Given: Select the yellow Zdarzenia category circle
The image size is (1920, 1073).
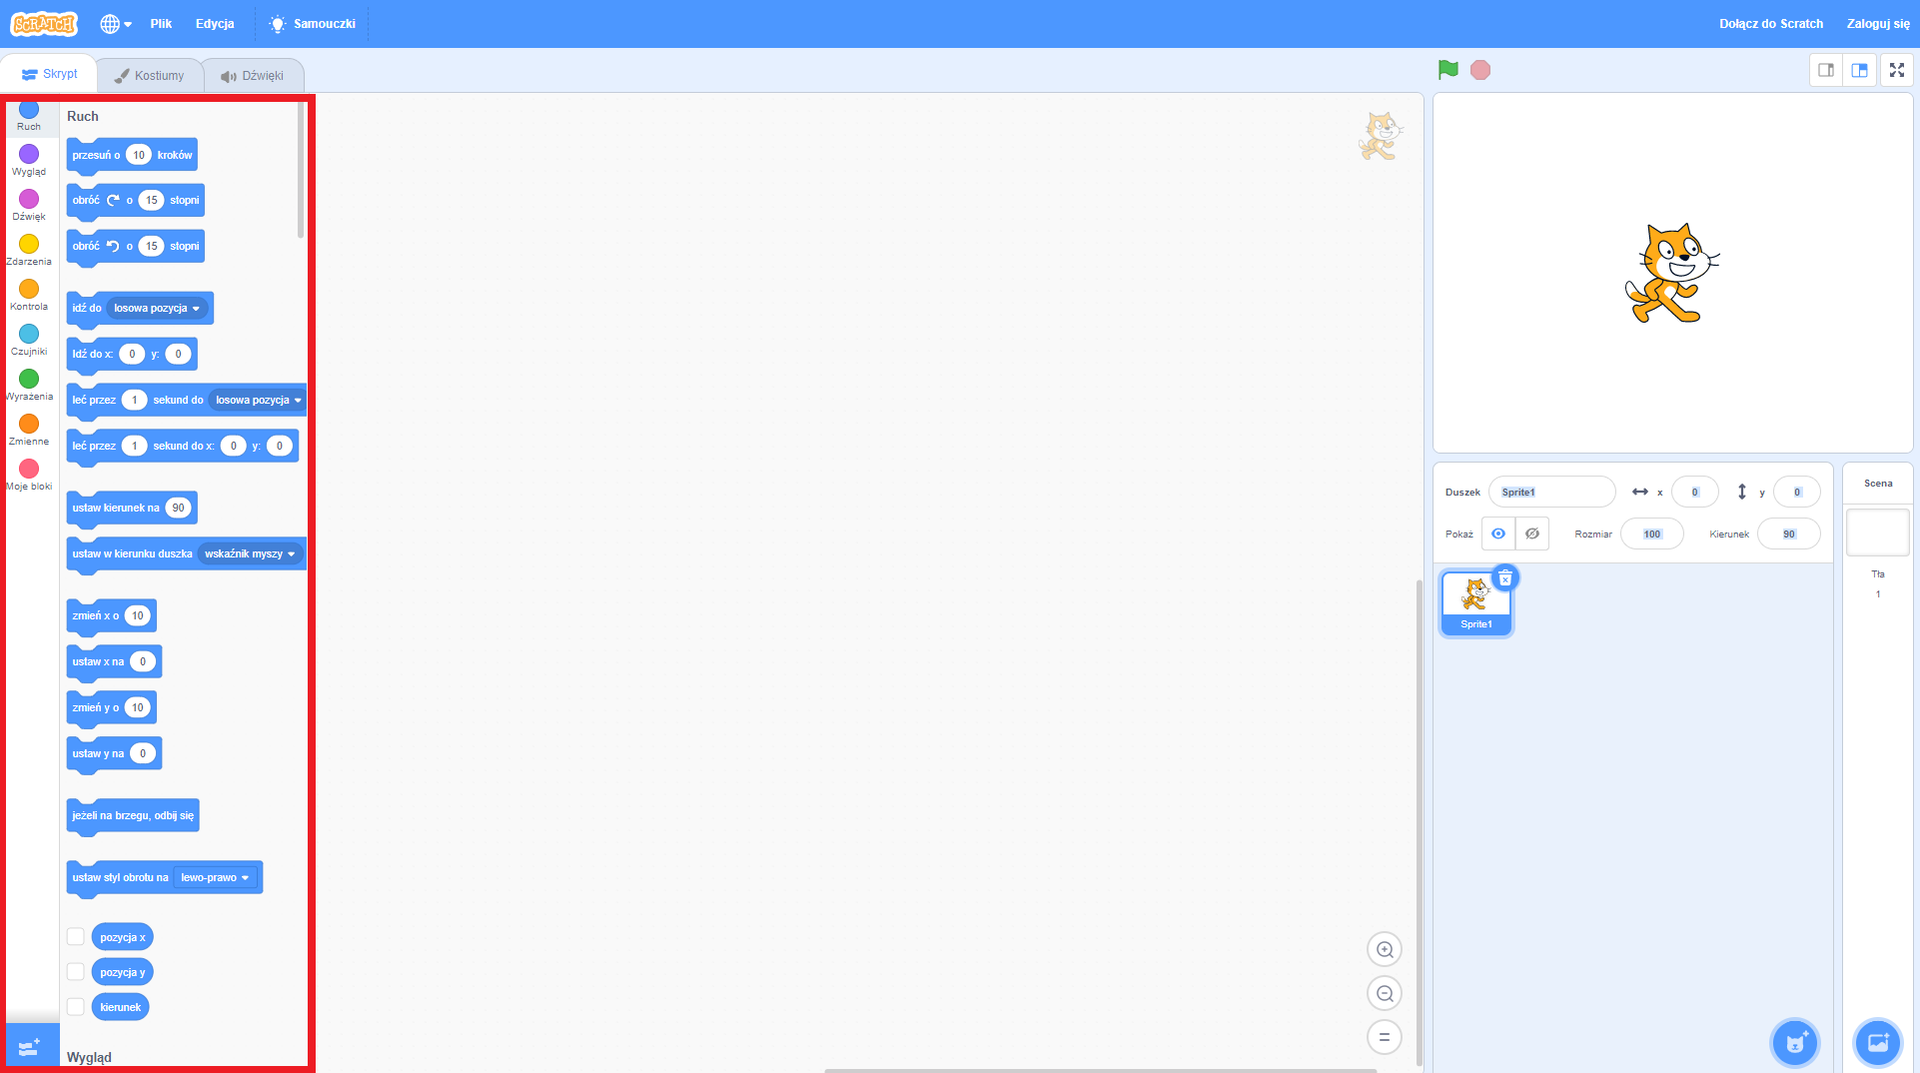Looking at the screenshot, I should pyautogui.click(x=29, y=245).
